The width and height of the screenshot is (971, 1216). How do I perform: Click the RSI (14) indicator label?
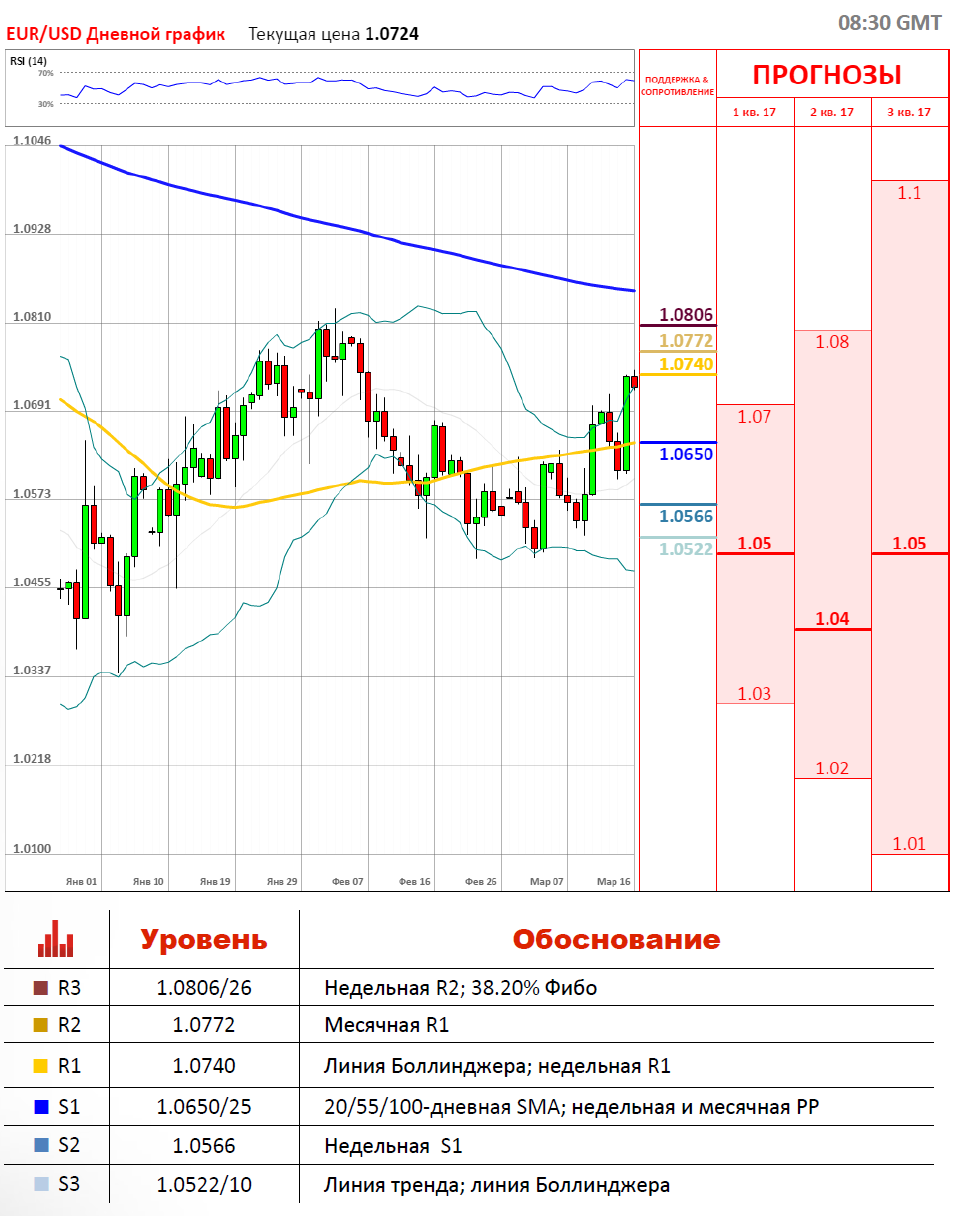(29, 61)
